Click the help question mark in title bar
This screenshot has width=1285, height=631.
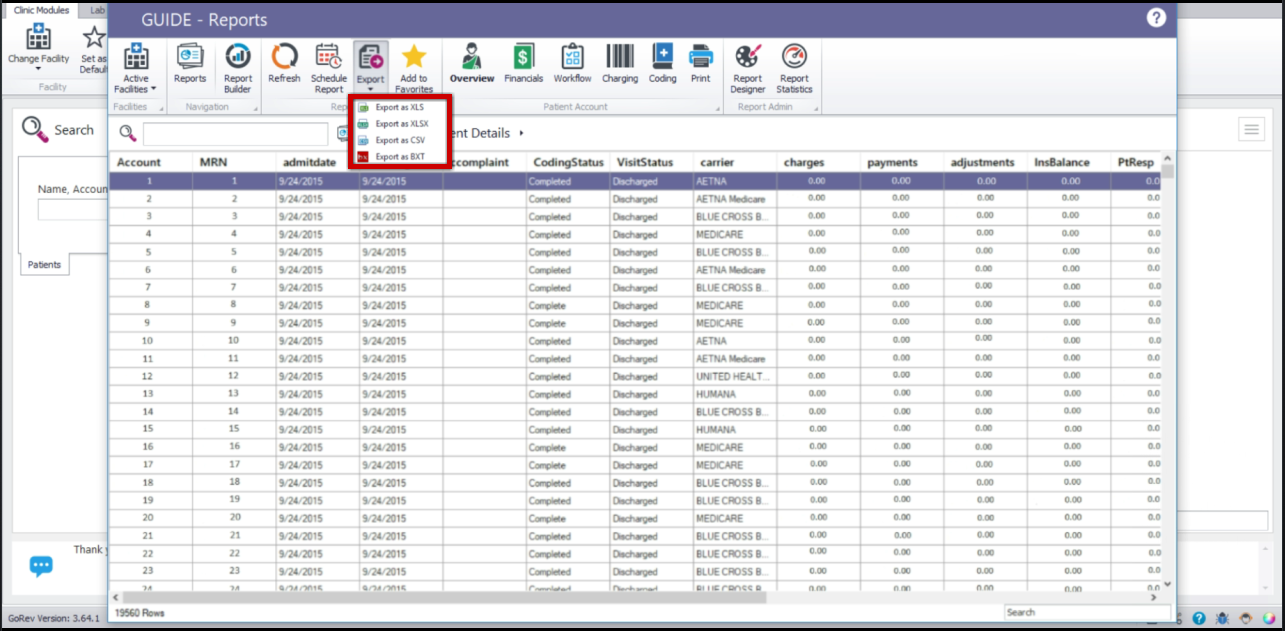click(1156, 18)
